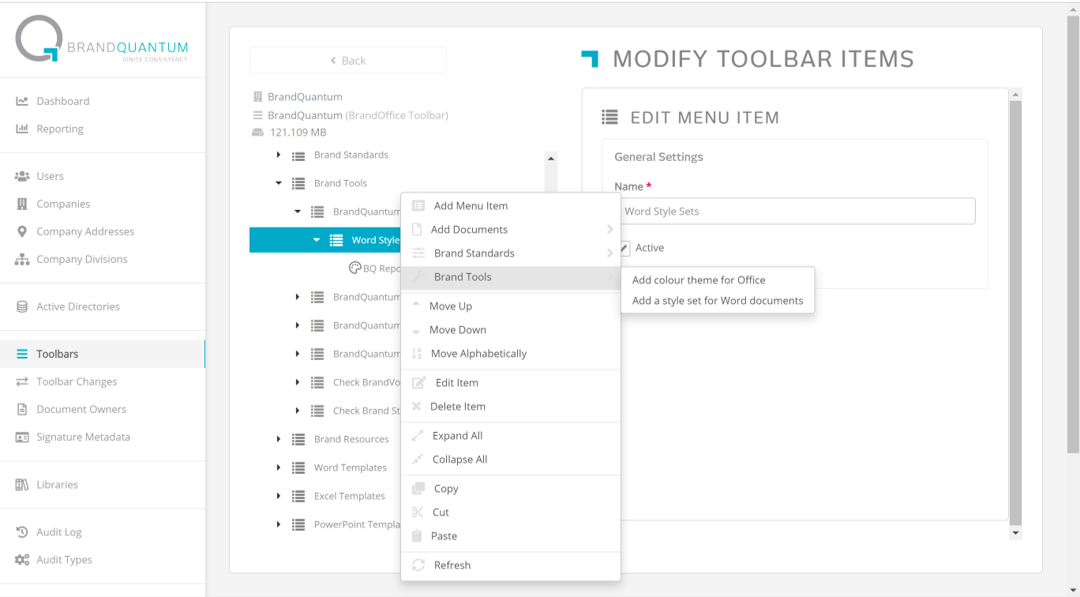Open the Reporting page
Viewport: 1080px width, 597px height.
point(60,129)
